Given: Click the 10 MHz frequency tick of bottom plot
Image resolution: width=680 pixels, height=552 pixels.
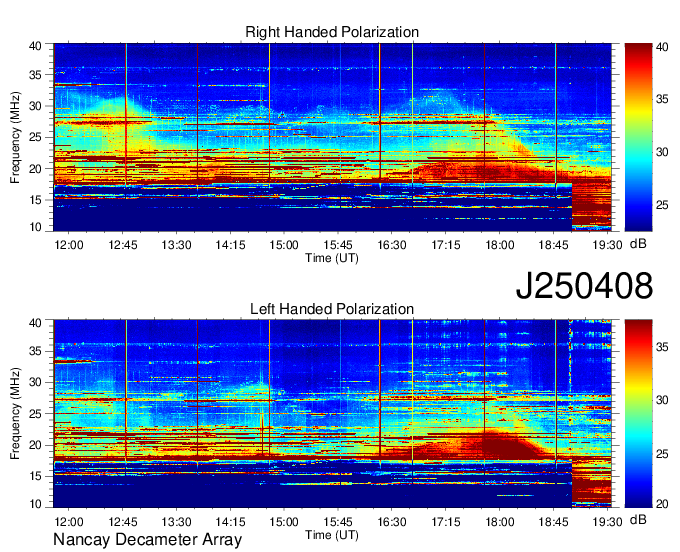Looking at the screenshot, I should (36, 503).
